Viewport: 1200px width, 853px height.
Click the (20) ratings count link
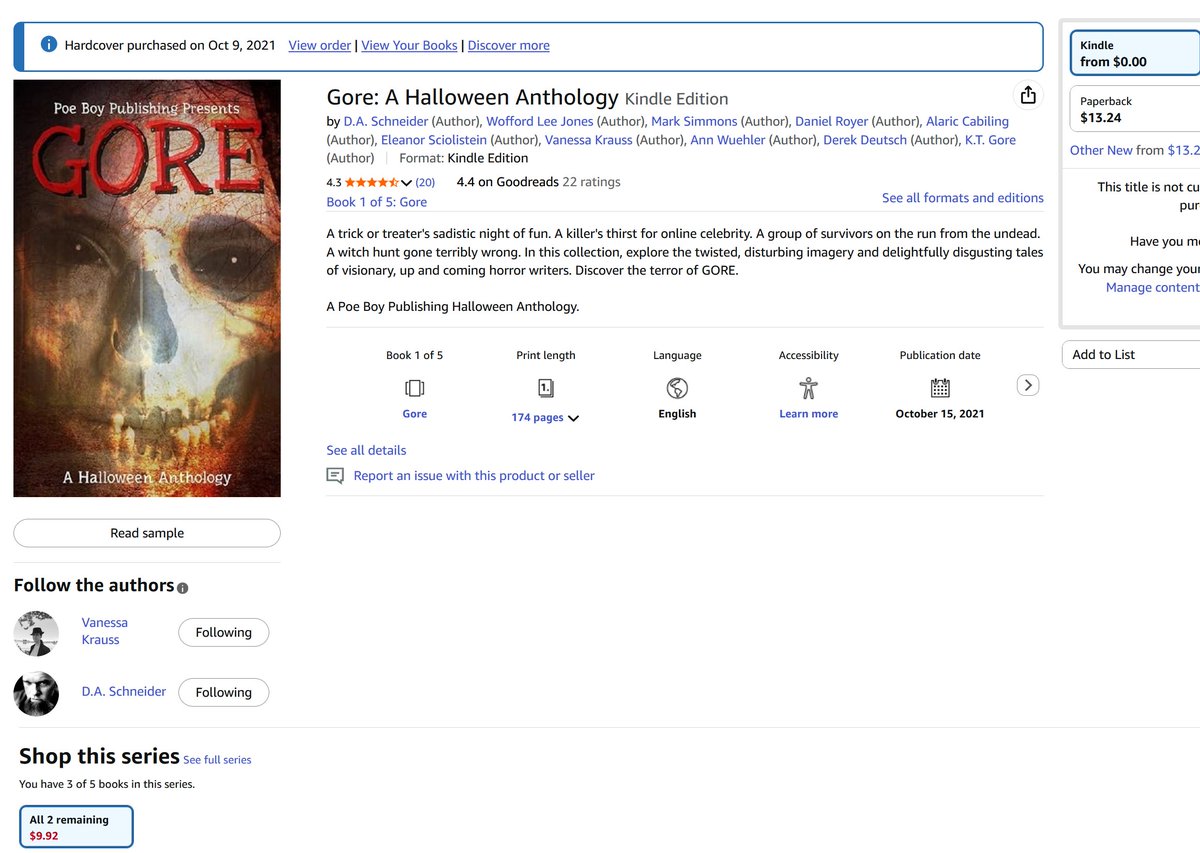(x=425, y=182)
